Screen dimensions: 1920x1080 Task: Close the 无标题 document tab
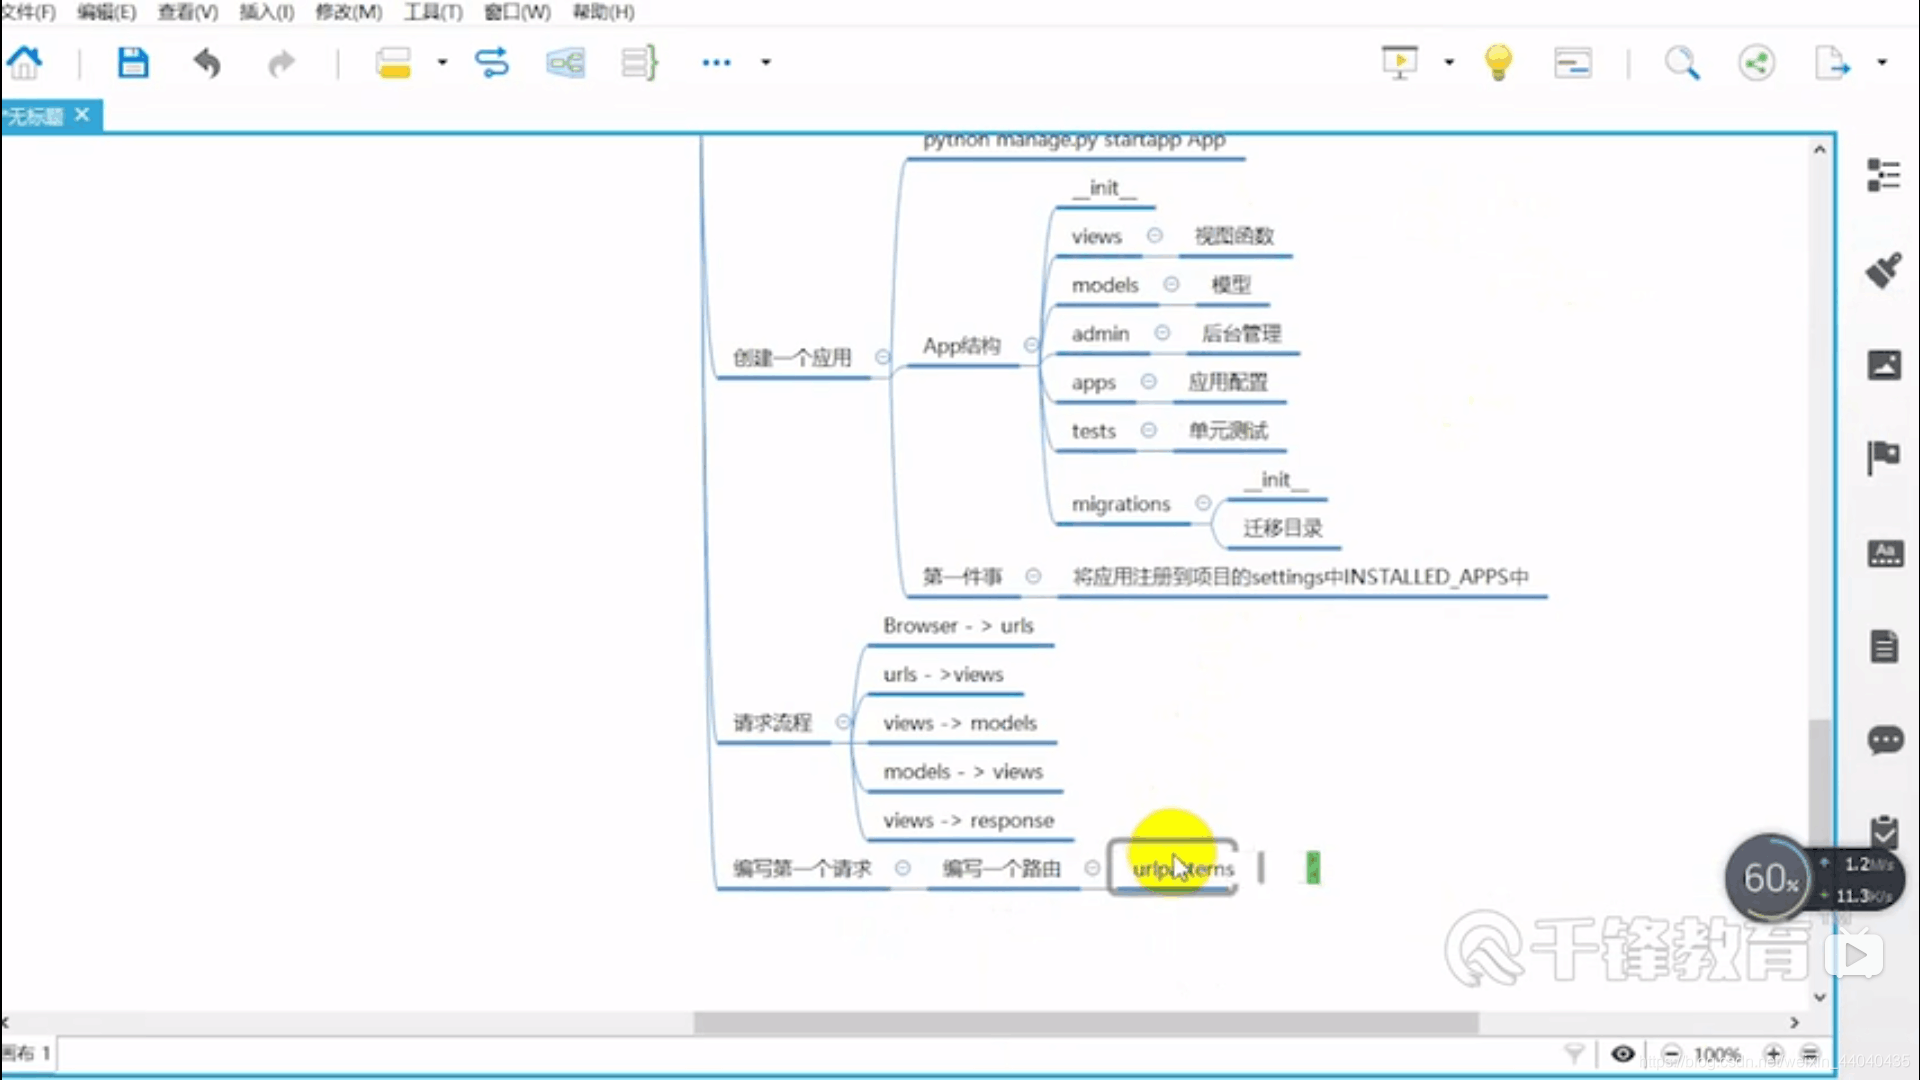(x=82, y=115)
